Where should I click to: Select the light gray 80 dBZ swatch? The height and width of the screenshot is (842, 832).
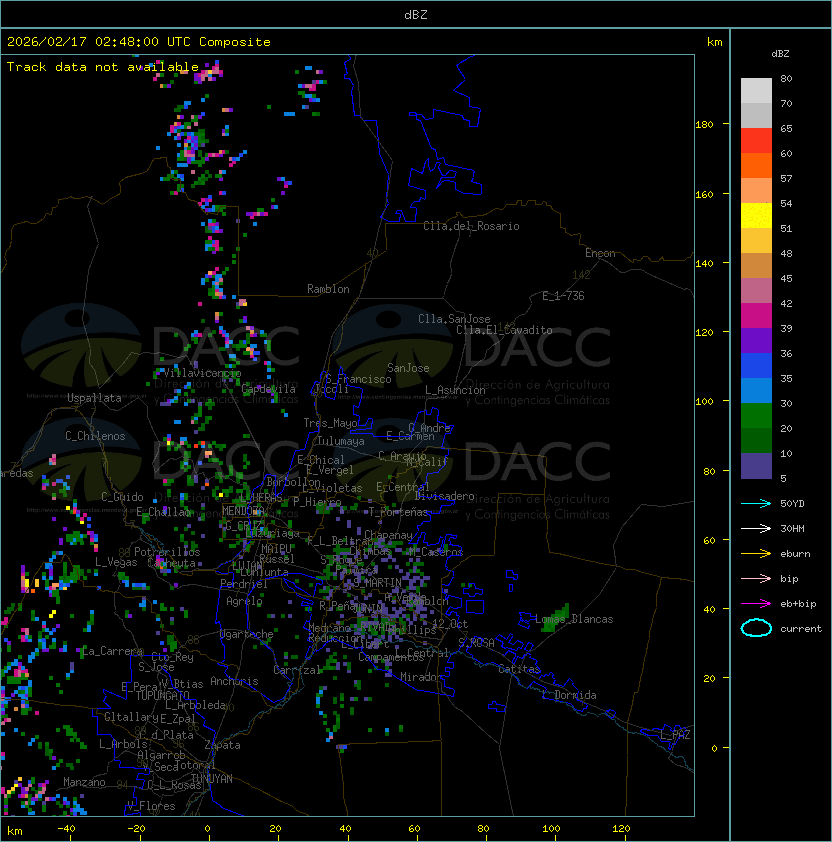click(756, 90)
